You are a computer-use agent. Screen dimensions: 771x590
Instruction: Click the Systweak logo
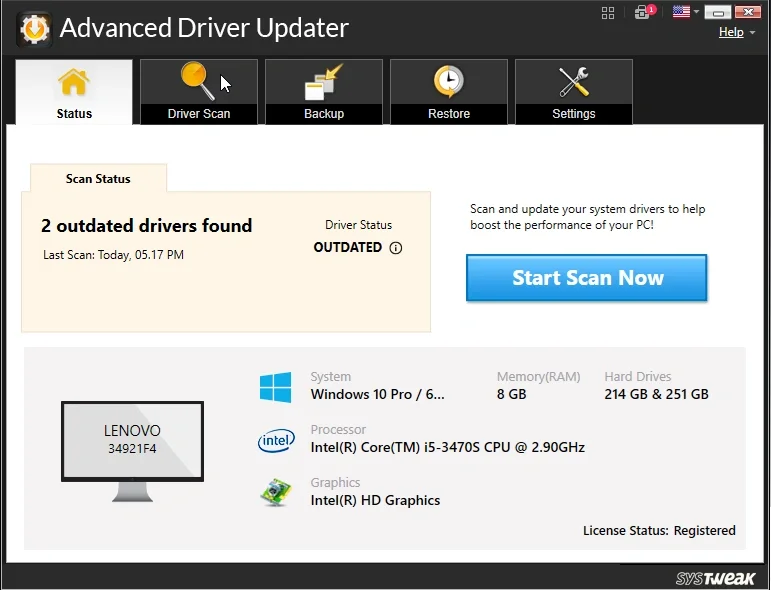[x=715, y=578]
